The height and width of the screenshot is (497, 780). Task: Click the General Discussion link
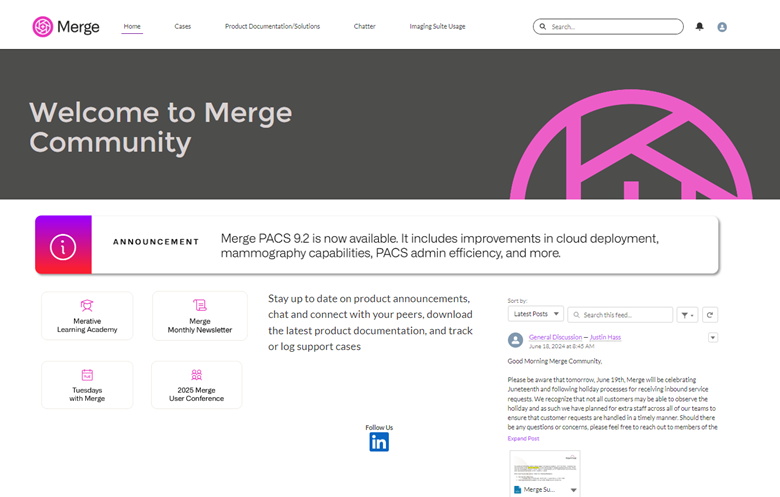tap(555, 337)
